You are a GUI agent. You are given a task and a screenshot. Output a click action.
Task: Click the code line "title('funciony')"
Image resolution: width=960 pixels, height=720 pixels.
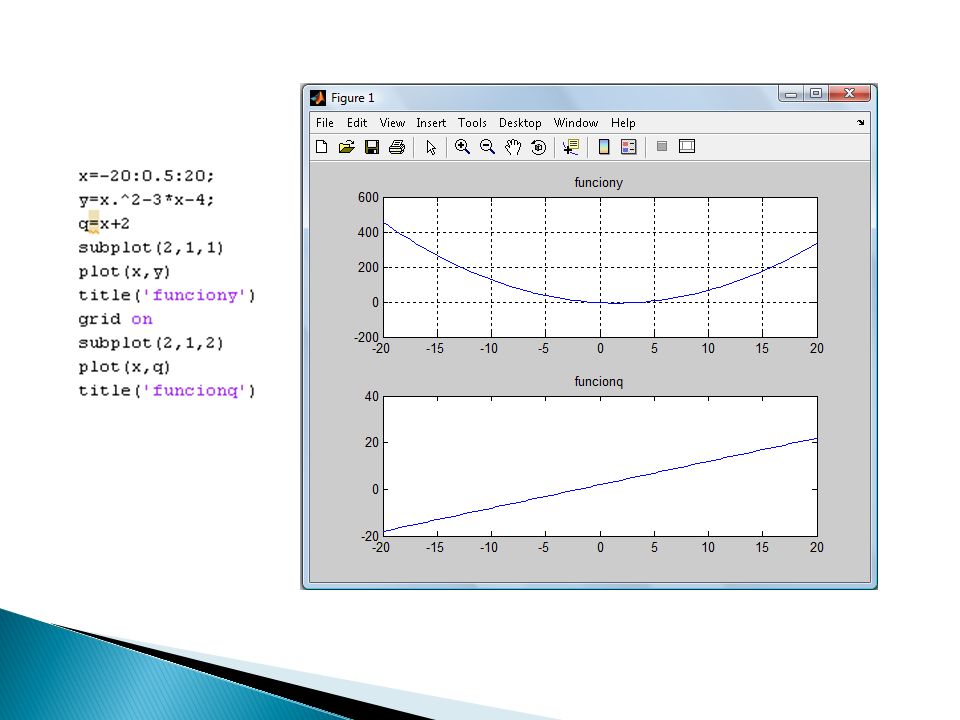point(167,295)
